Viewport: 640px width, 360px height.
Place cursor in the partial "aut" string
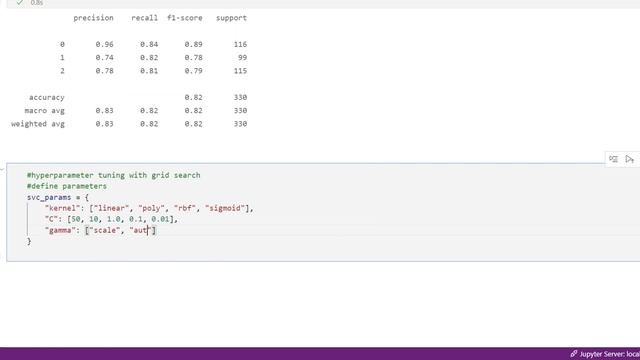[x=140, y=230]
